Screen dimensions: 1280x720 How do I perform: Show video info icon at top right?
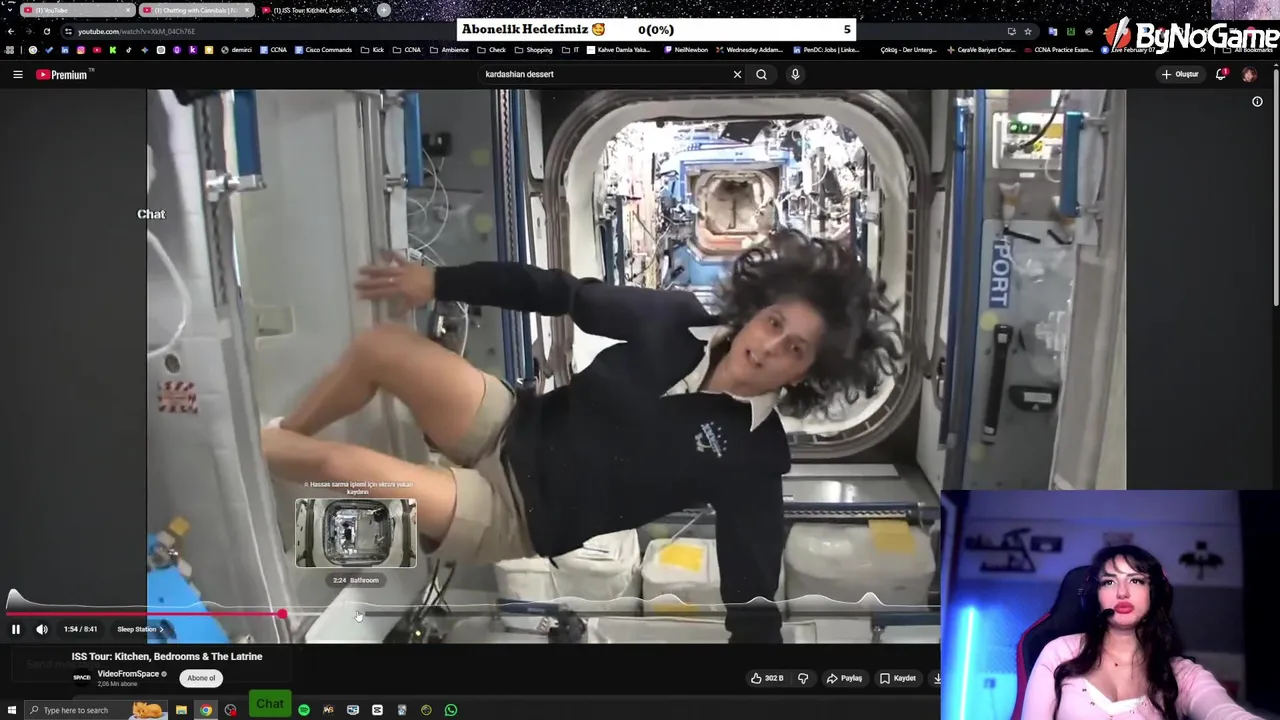pyautogui.click(x=1257, y=101)
